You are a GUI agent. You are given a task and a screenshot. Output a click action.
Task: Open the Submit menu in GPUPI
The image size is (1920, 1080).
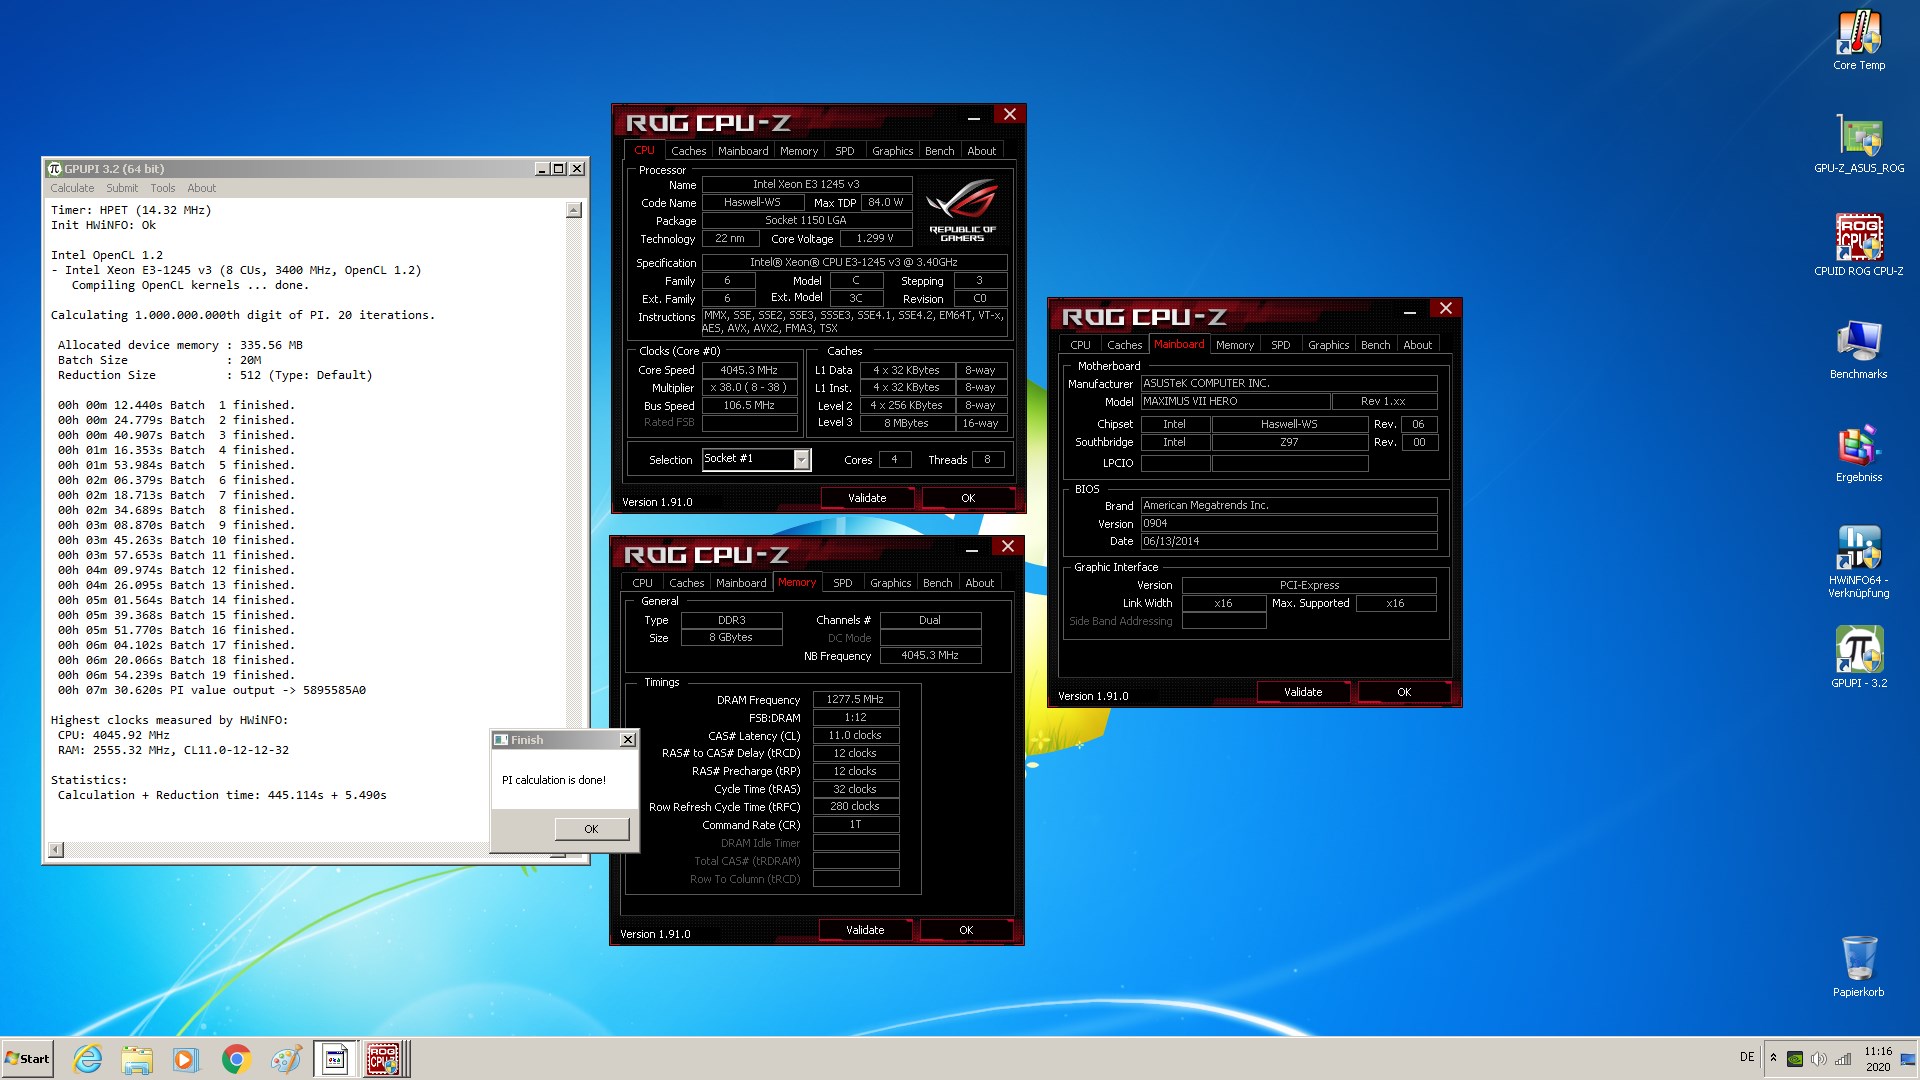(x=122, y=188)
